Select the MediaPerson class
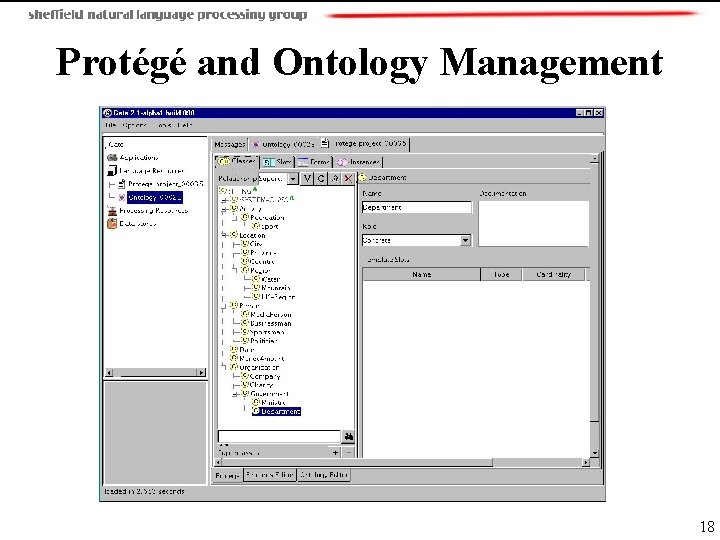720x540 pixels. (x=271, y=315)
